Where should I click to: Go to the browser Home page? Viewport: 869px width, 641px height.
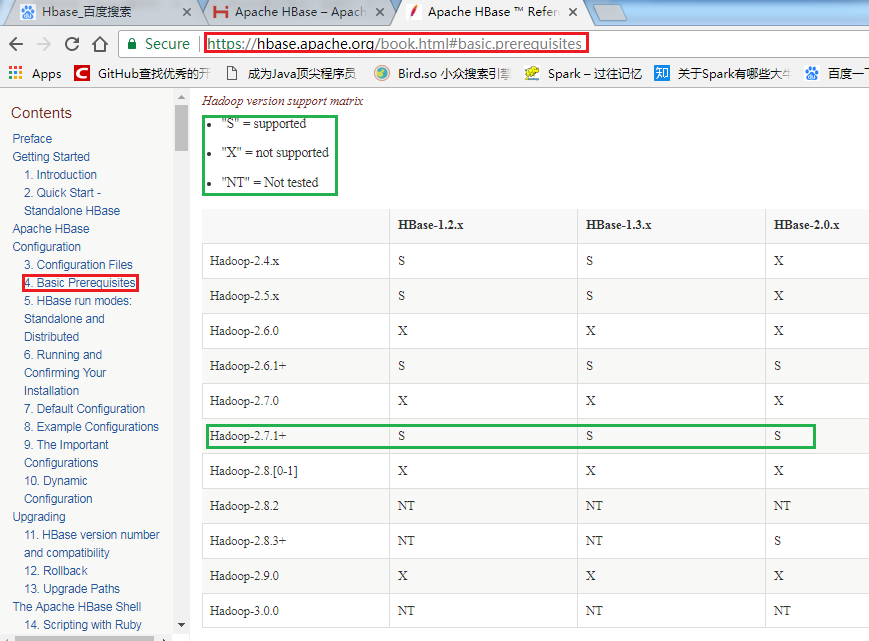pyautogui.click(x=100, y=44)
